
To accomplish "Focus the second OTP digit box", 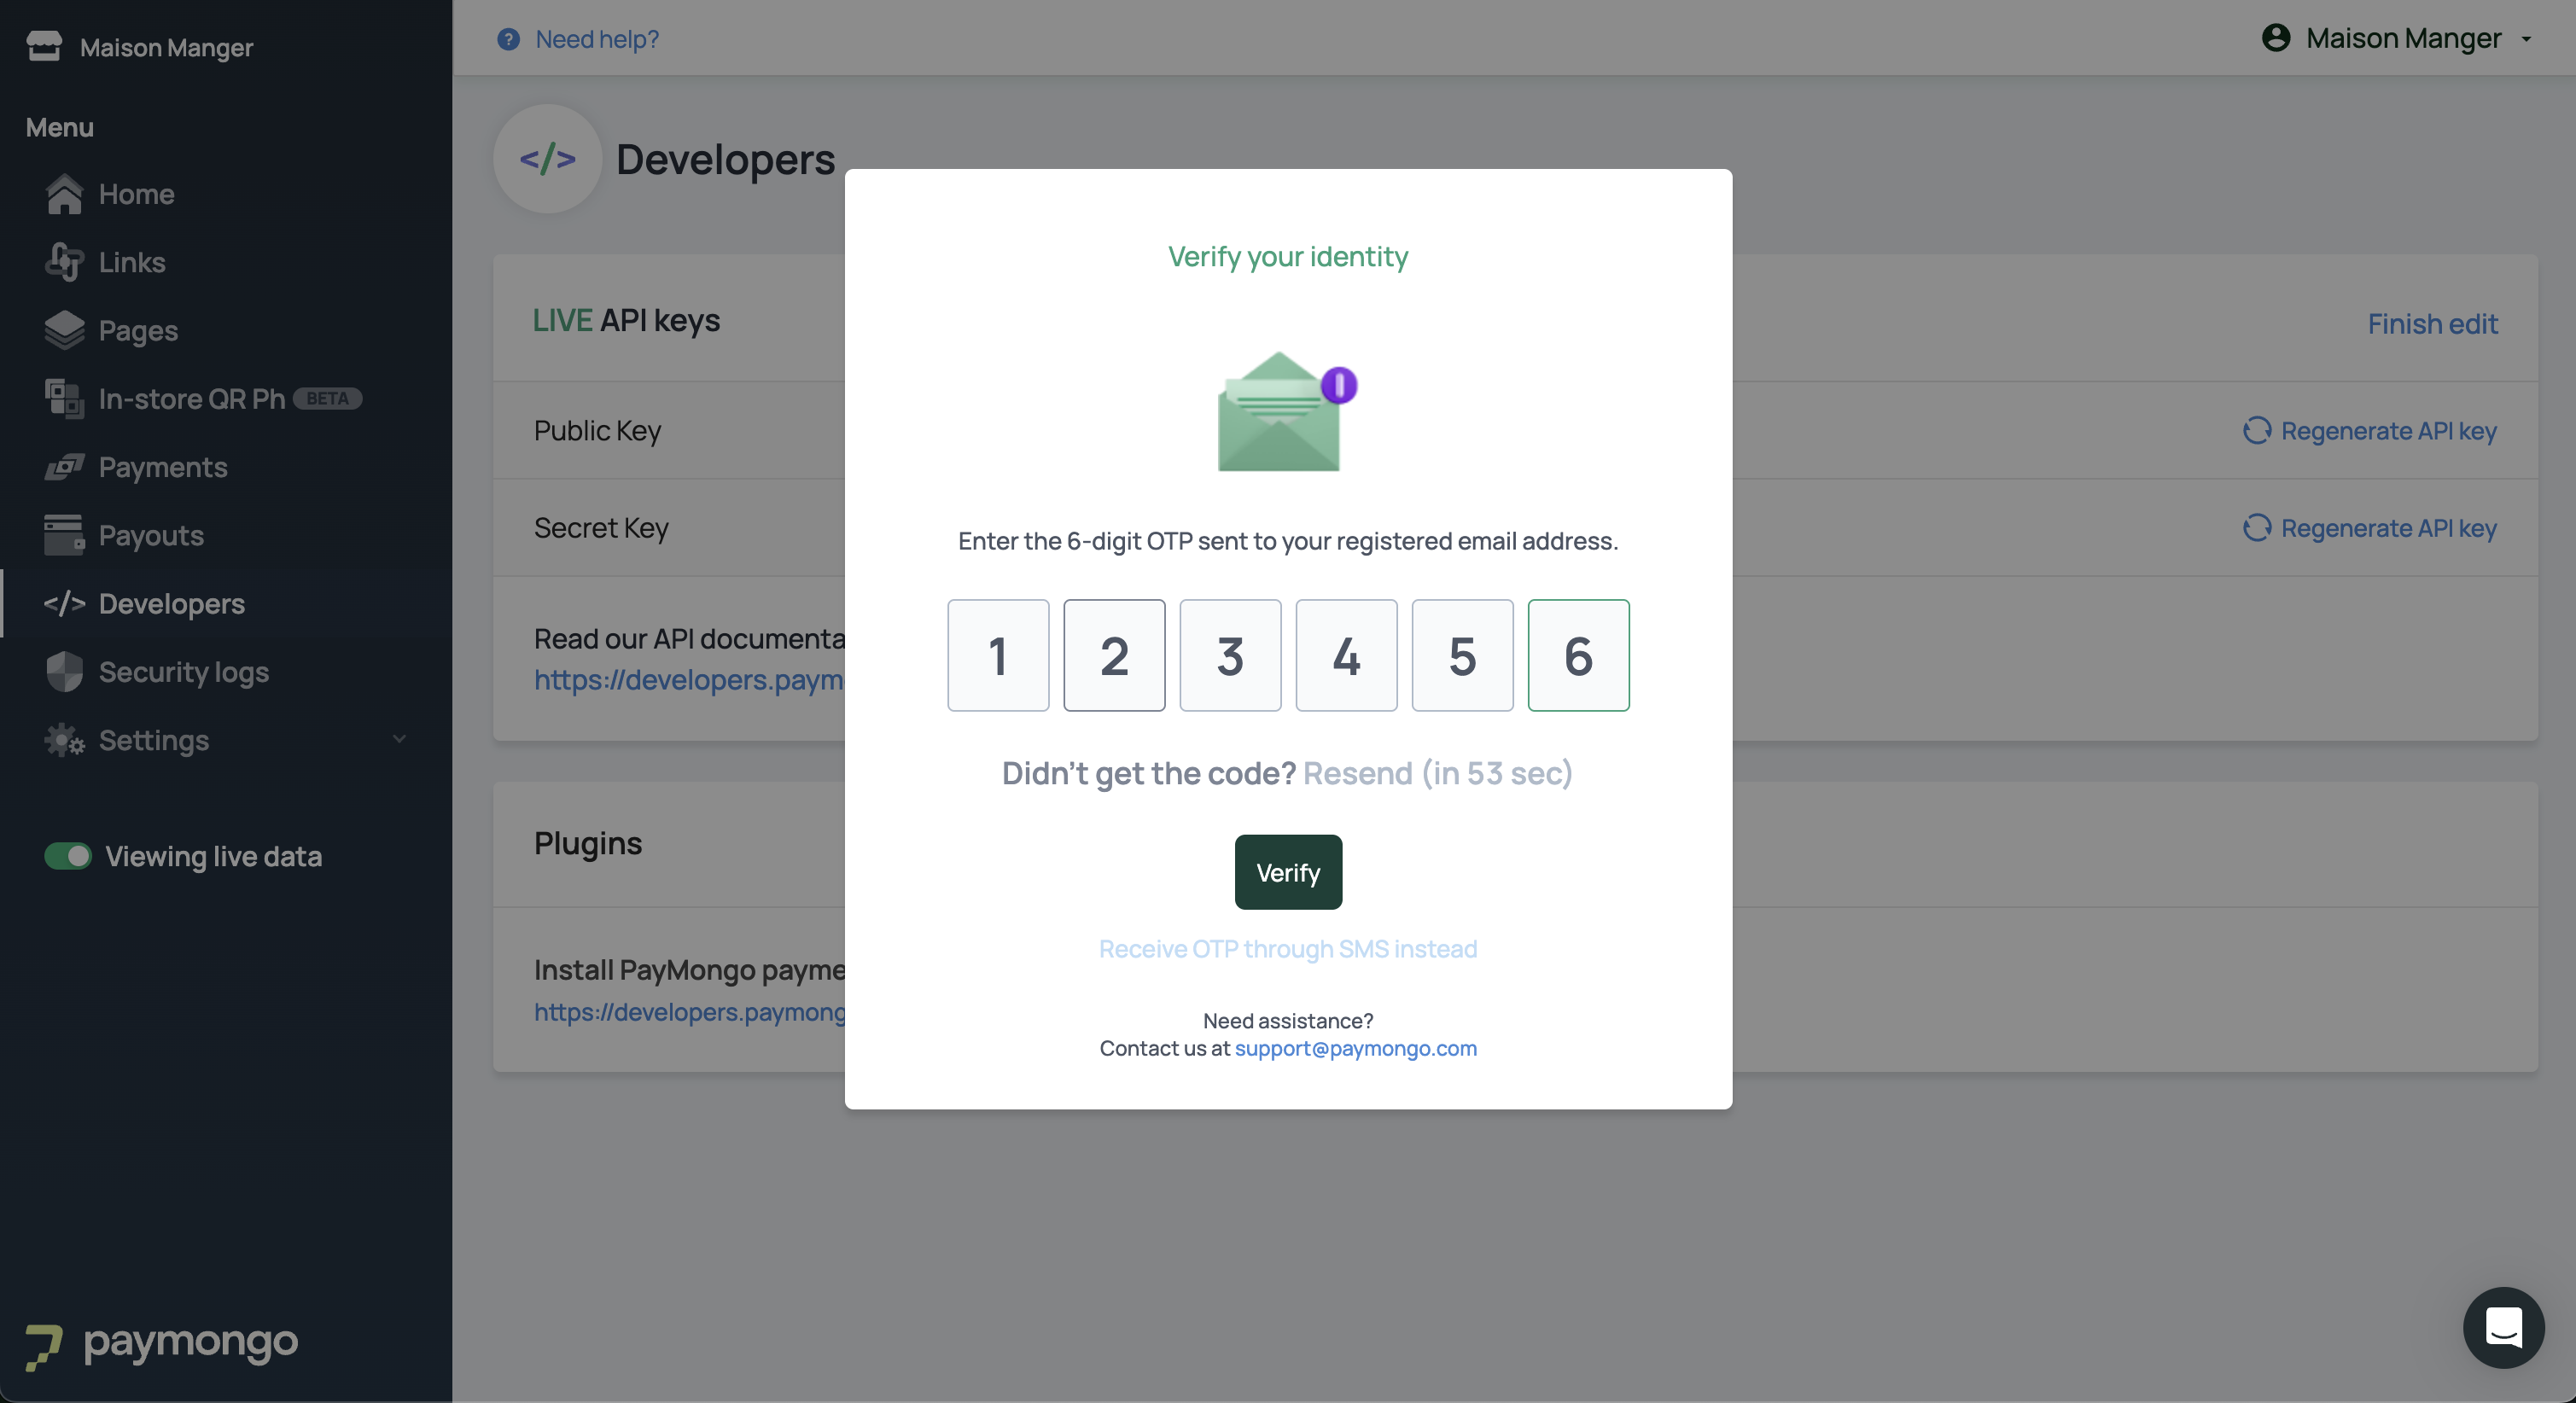I will pos(1114,655).
